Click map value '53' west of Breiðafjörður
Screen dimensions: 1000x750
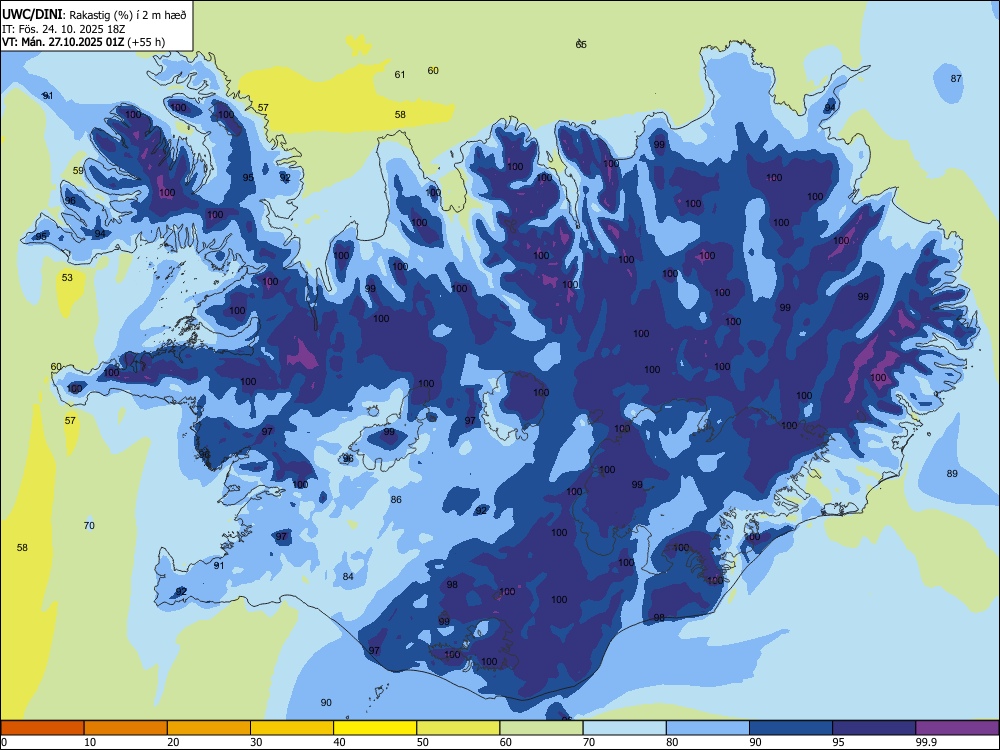click(67, 277)
